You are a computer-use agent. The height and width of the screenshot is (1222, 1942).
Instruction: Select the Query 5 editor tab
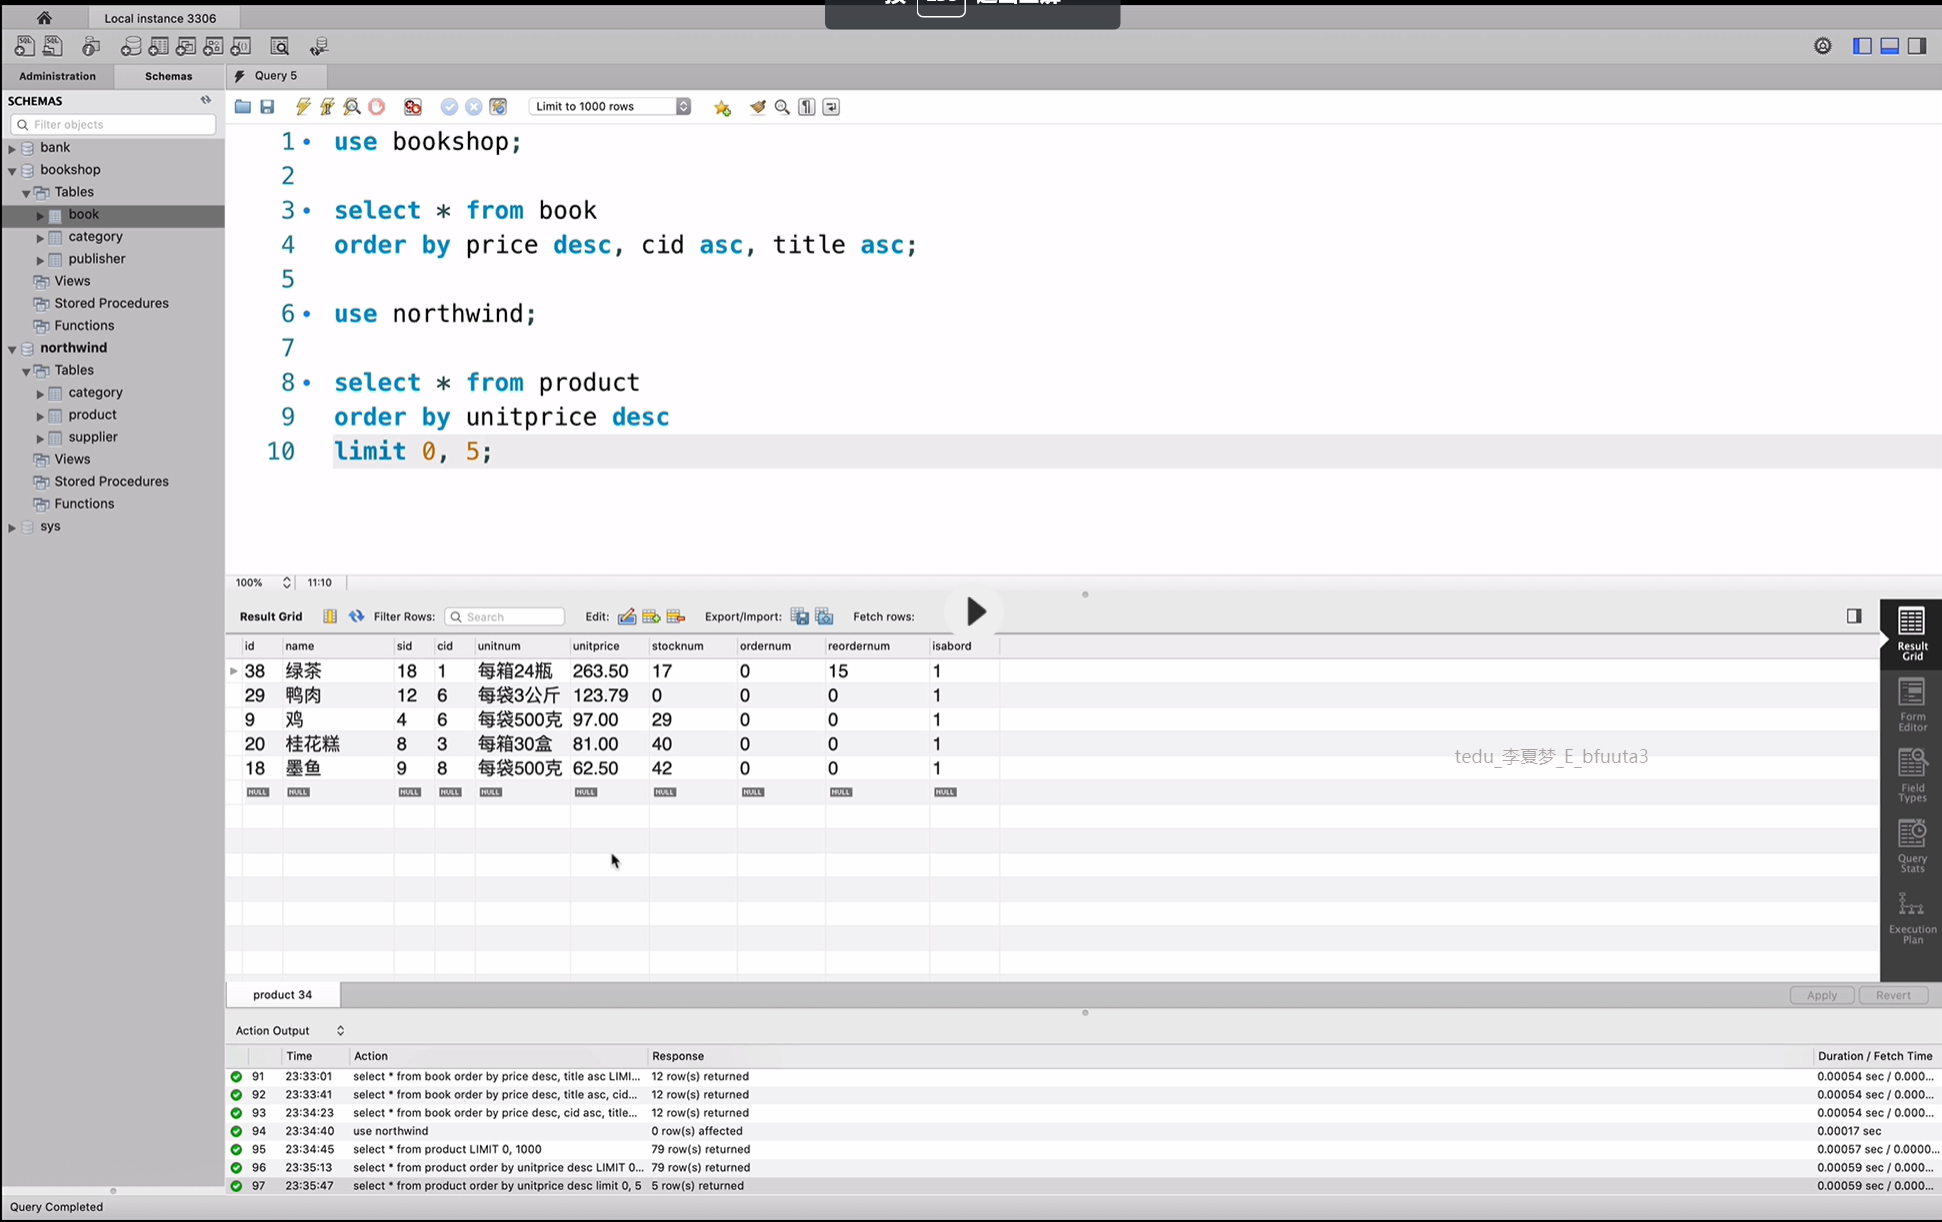[276, 76]
